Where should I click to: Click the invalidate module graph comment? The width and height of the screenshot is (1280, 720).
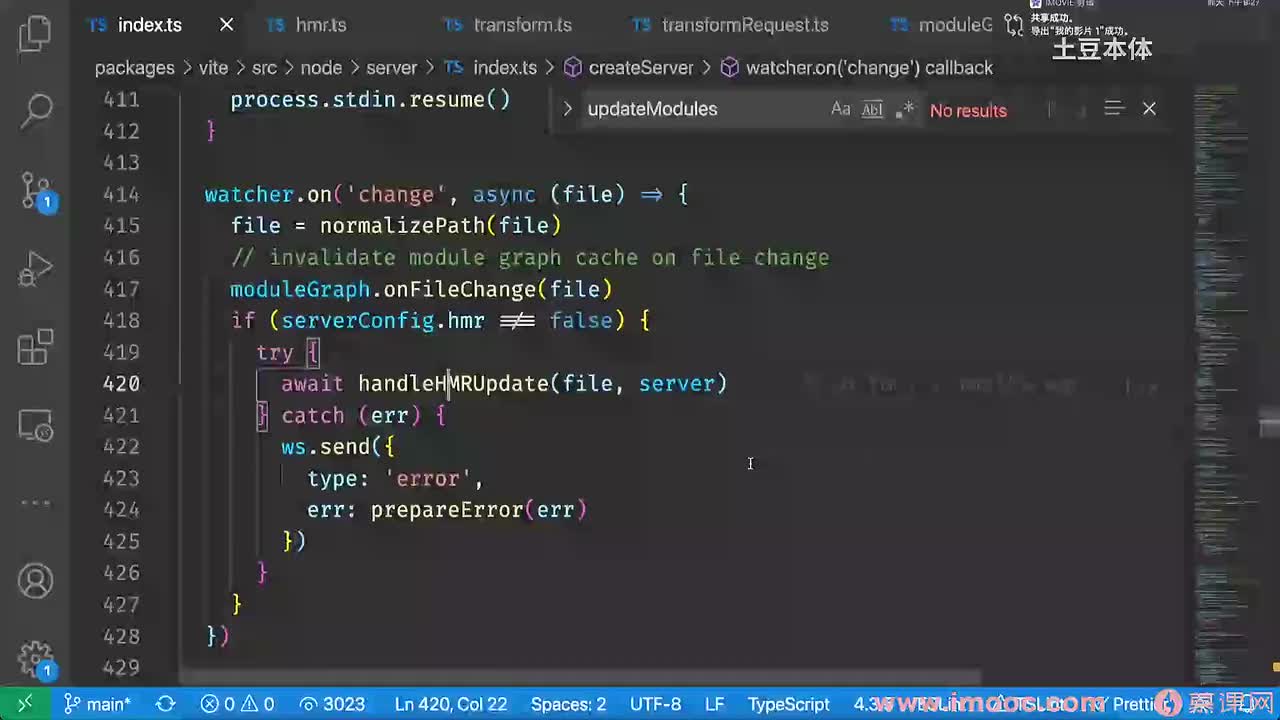click(530, 258)
